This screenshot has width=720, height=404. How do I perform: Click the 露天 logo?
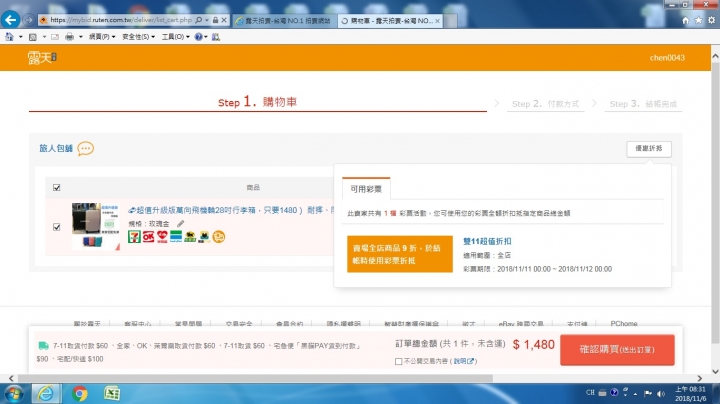point(42,58)
